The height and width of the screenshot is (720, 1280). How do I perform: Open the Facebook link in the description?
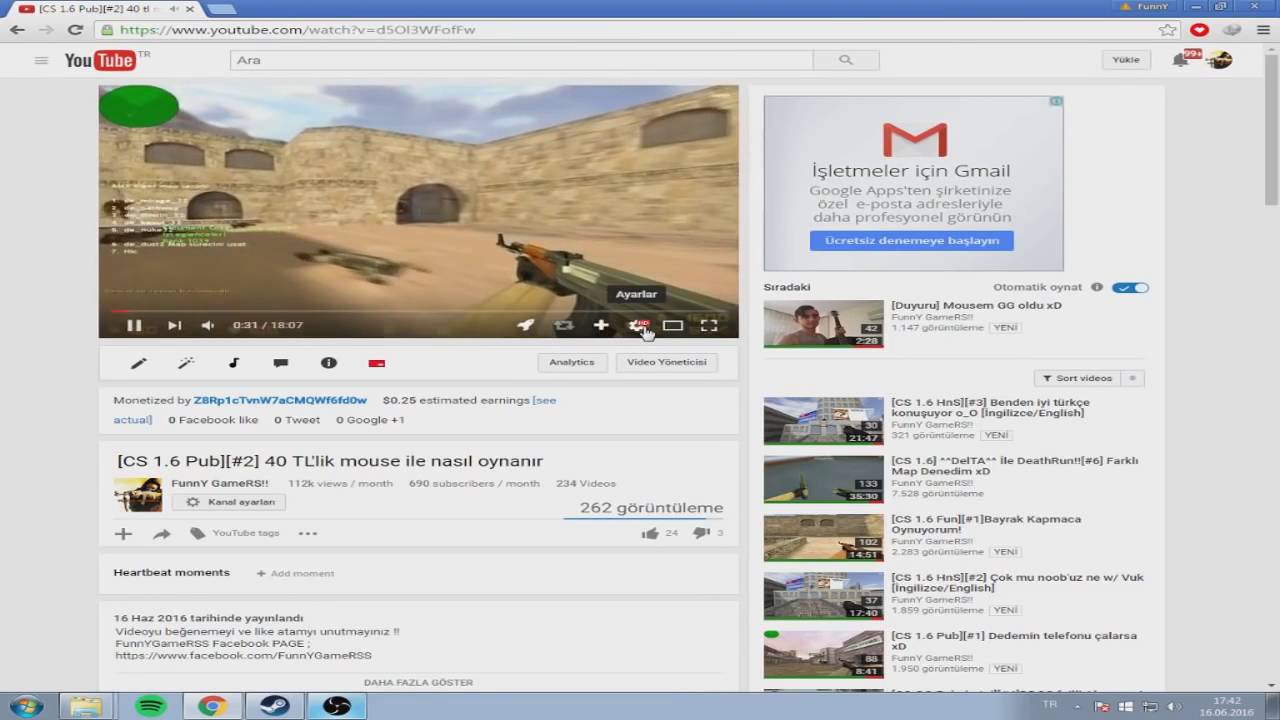pyautogui.click(x=243, y=656)
